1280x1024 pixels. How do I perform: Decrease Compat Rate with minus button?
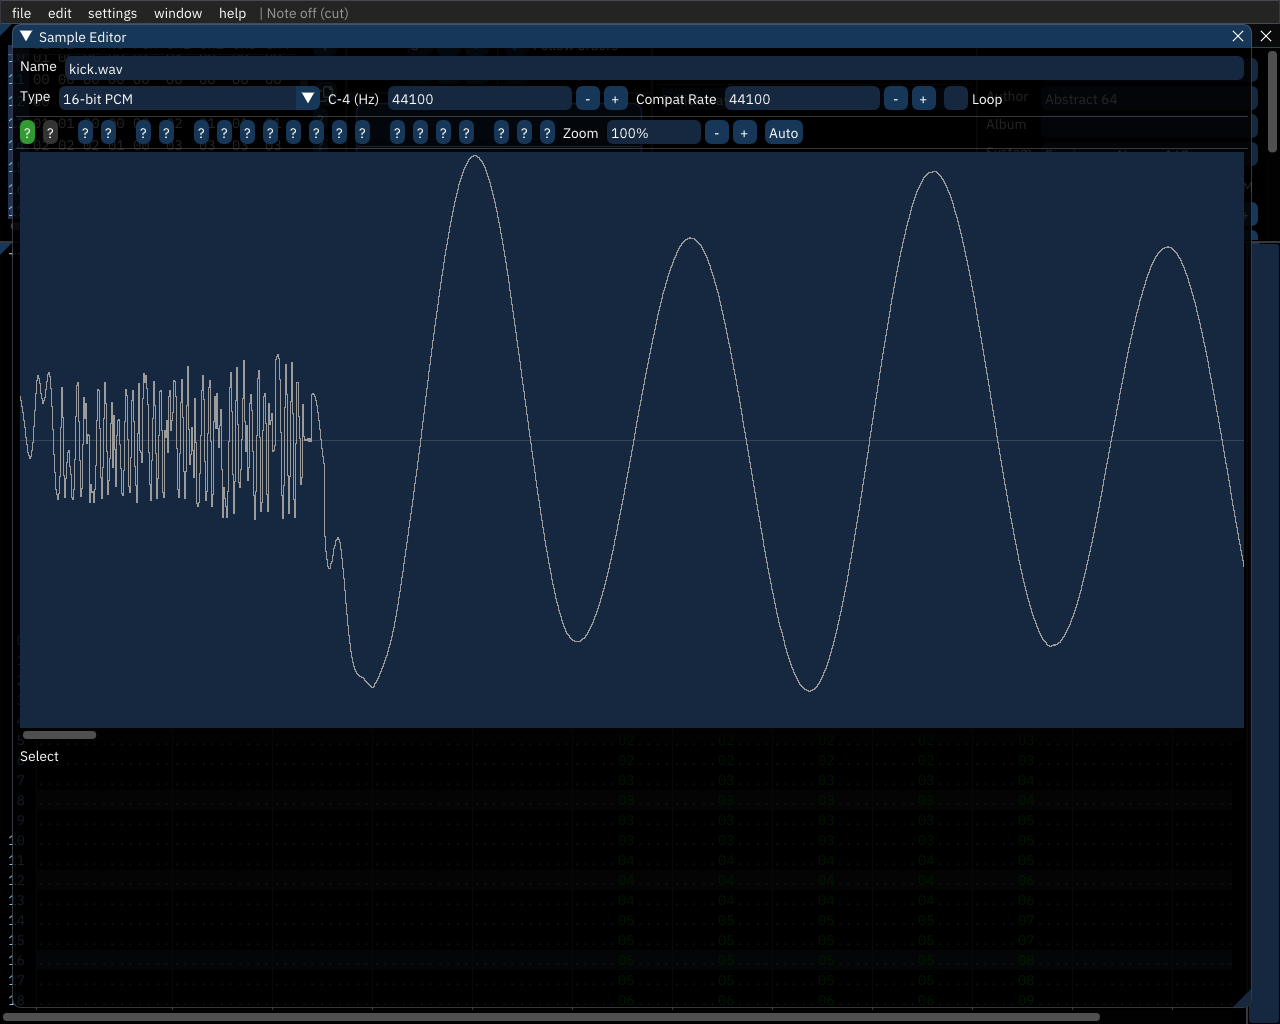(x=896, y=99)
